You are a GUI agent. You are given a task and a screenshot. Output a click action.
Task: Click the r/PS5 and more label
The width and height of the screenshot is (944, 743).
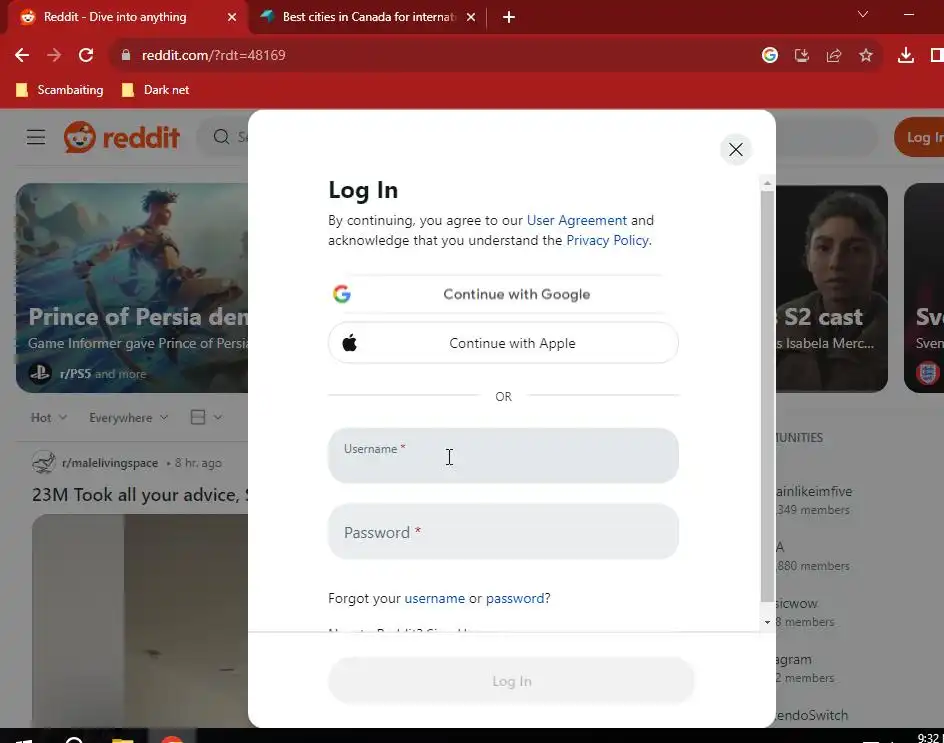pos(103,373)
